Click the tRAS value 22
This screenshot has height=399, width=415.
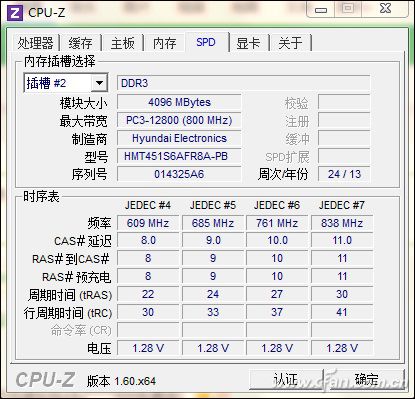148,294
